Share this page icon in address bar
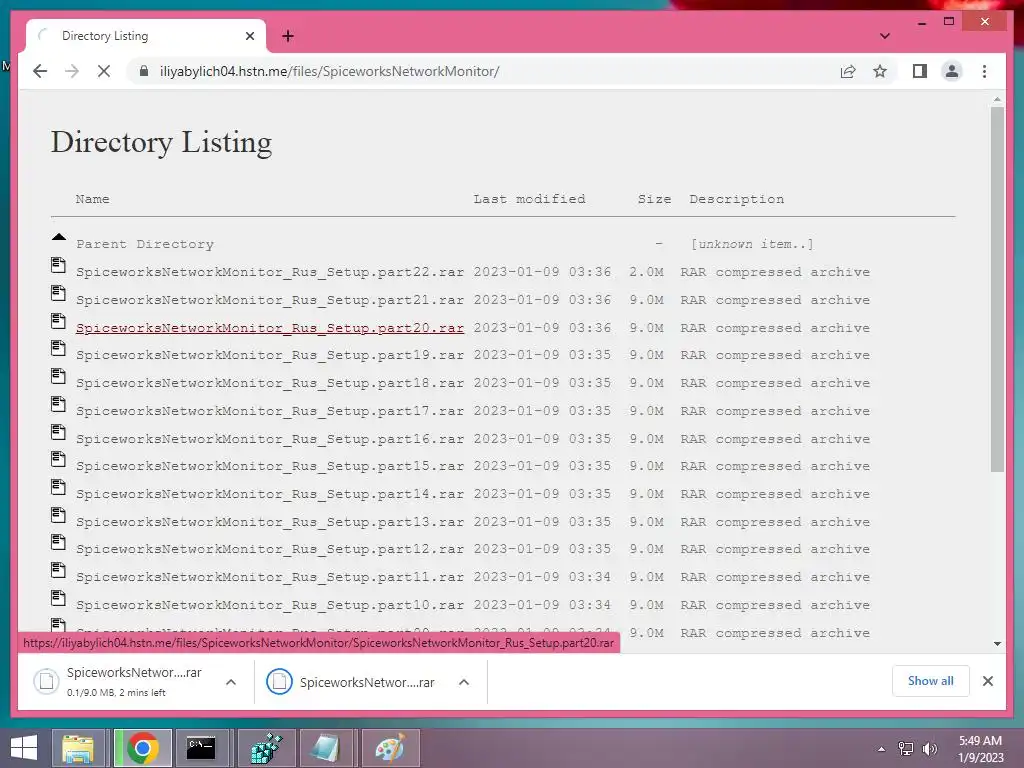 pos(848,71)
